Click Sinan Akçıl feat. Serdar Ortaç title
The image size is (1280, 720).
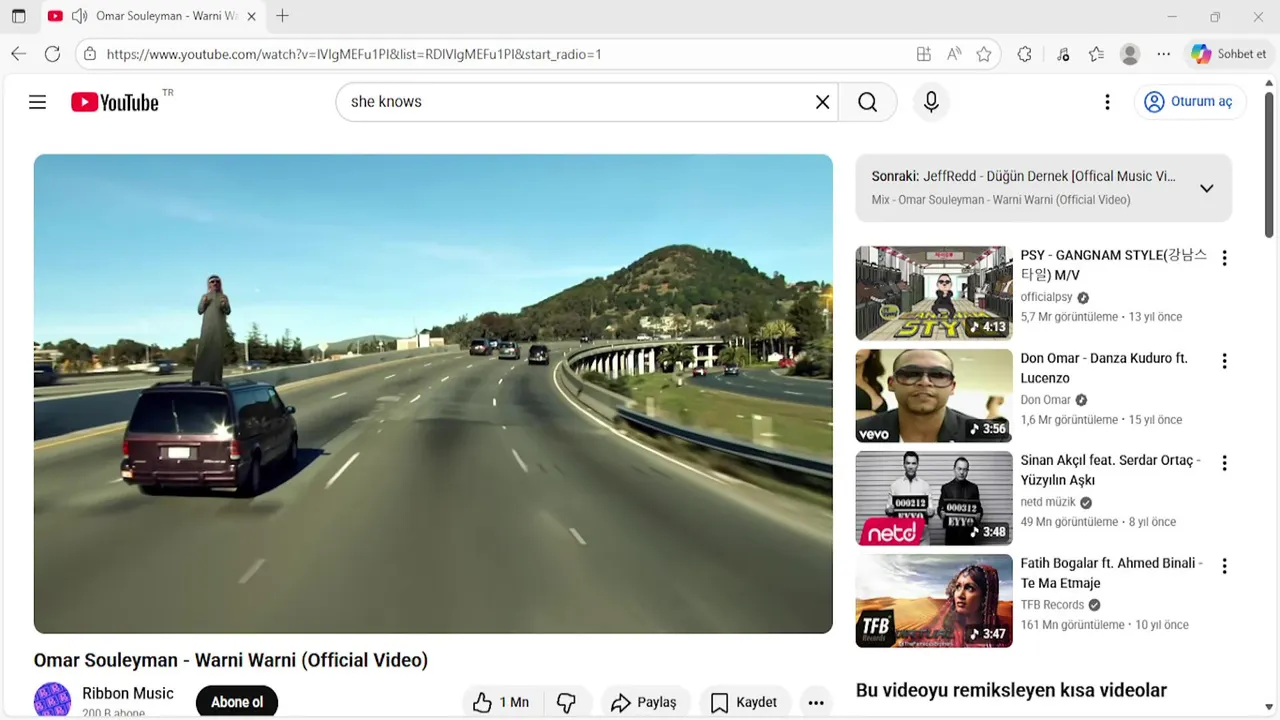tap(1111, 470)
